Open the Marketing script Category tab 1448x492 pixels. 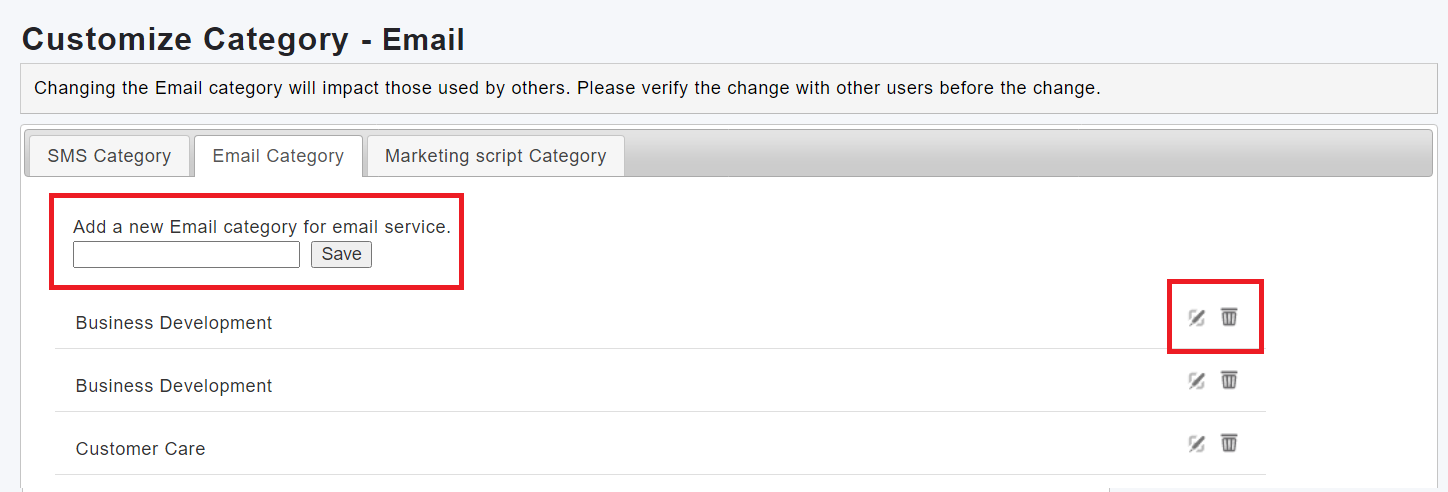(495, 156)
